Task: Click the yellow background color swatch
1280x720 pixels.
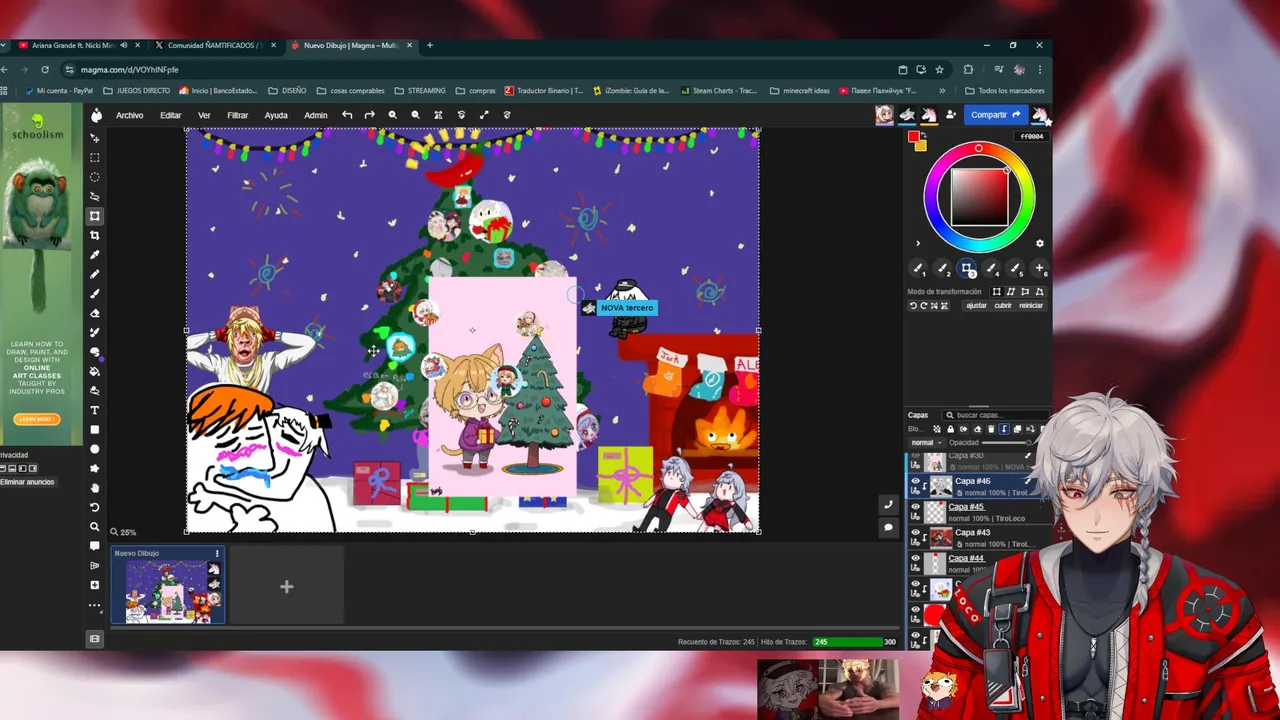Action: point(921,146)
